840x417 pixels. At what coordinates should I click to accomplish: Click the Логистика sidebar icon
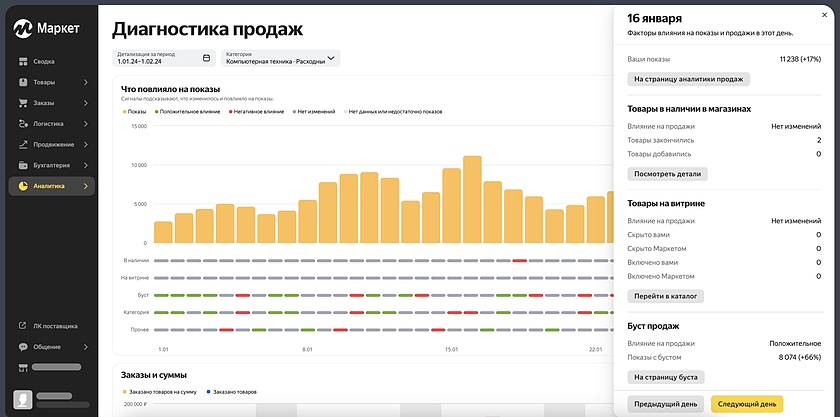point(22,124)
